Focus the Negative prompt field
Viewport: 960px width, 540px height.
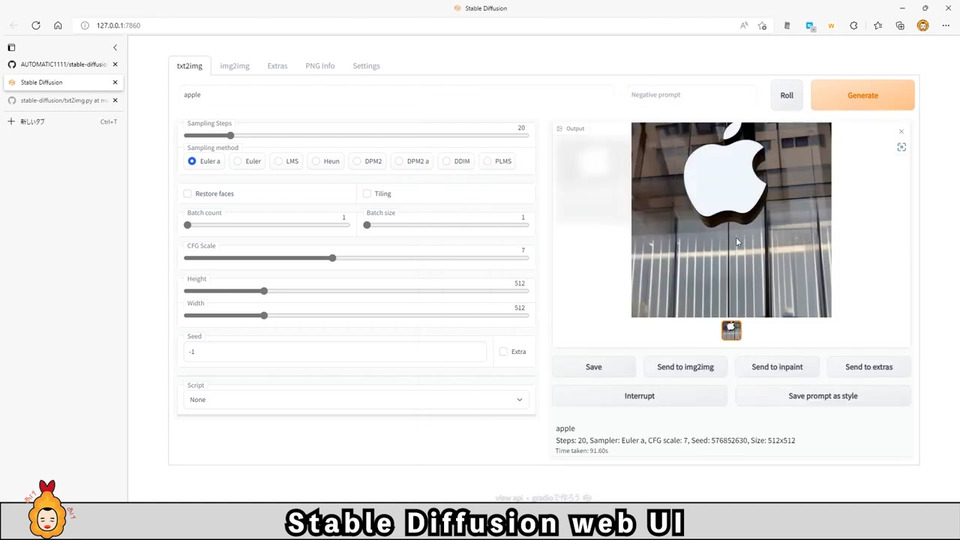tap(692, 95)
